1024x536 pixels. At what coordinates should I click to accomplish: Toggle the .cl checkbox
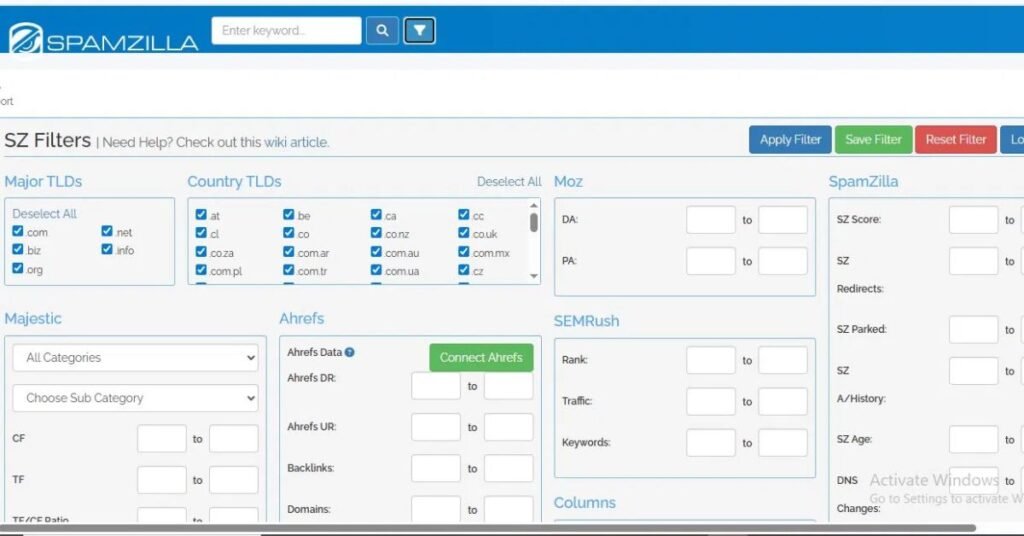[201, 232]
